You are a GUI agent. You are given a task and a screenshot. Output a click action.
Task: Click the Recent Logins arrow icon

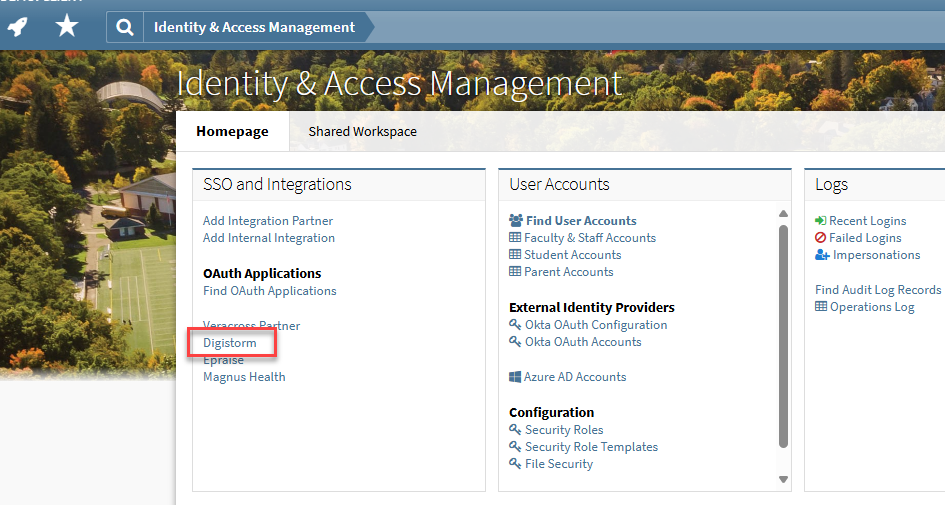point(821,221)
